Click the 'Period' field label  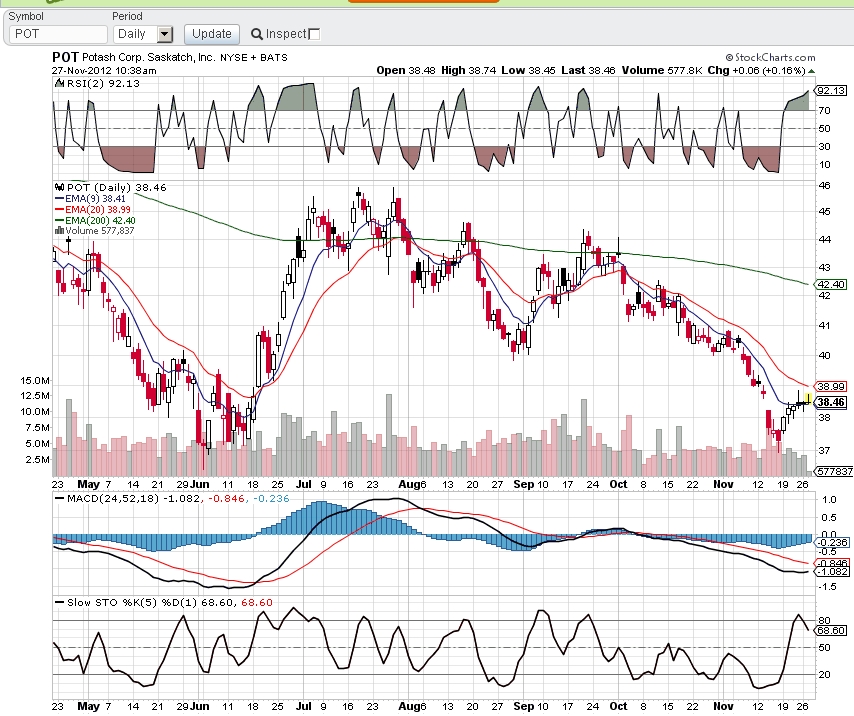click(127, 16)
